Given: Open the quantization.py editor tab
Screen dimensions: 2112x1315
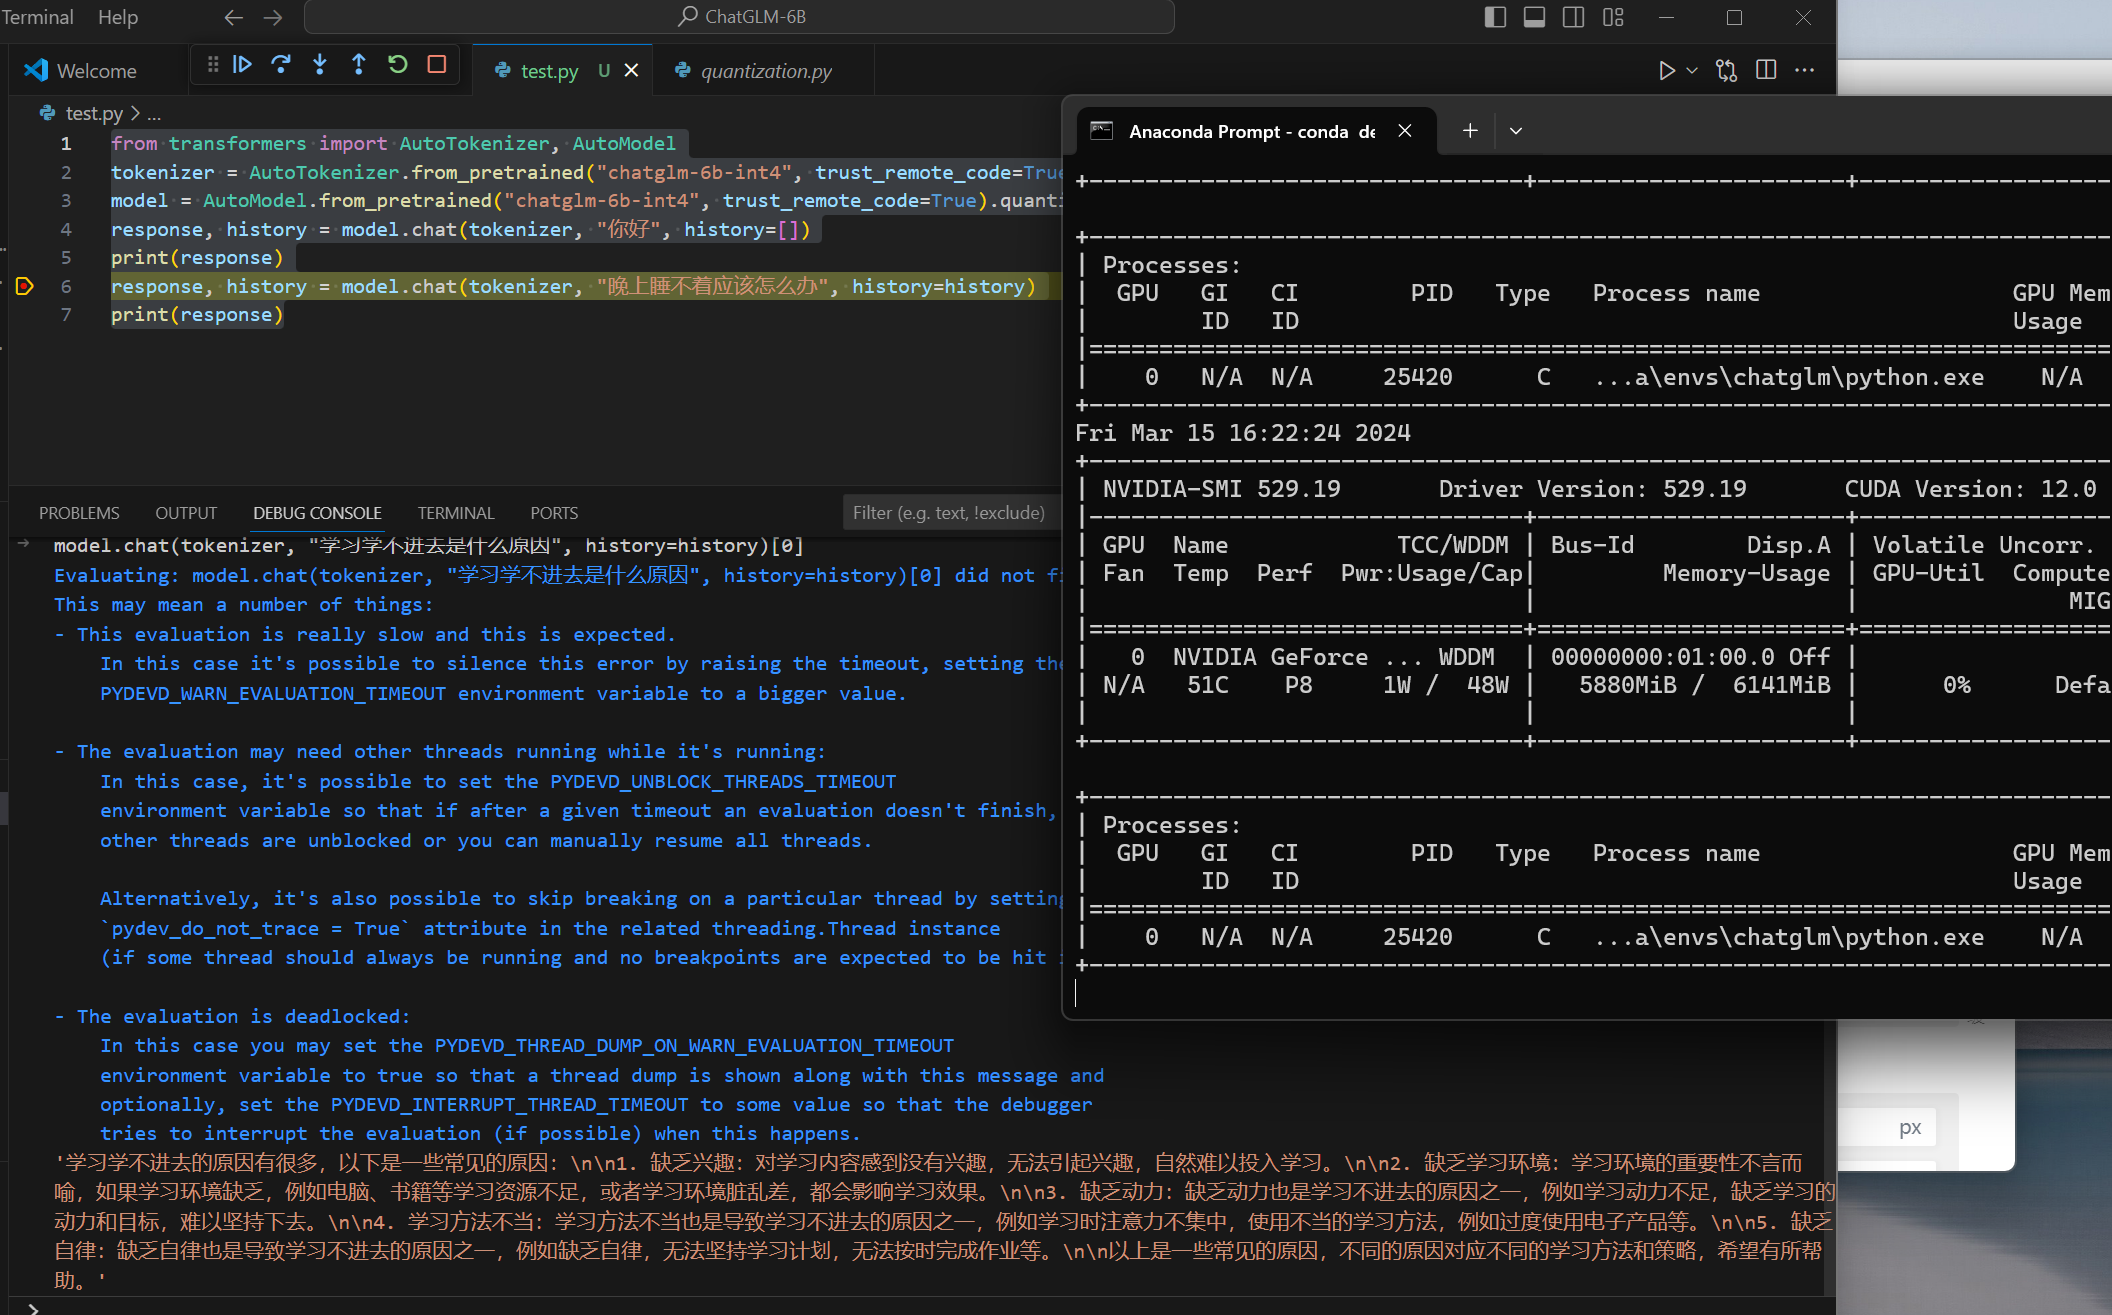Looking at the screenshot, I should point(766,71).
